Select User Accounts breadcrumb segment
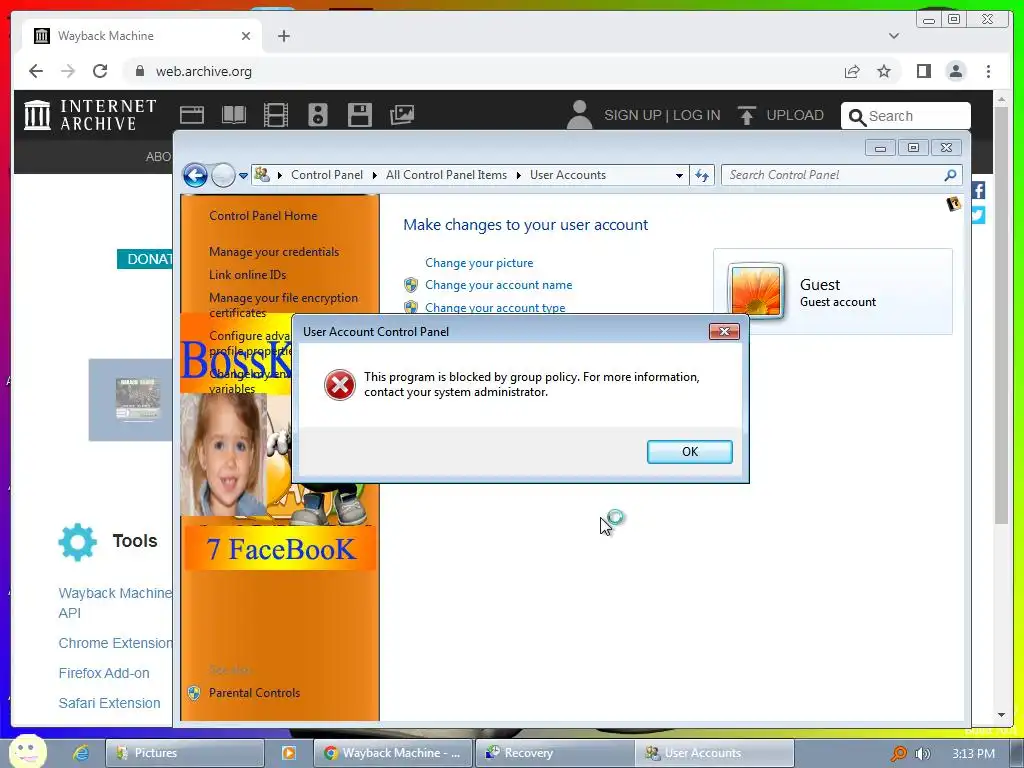 coord(568,175)
